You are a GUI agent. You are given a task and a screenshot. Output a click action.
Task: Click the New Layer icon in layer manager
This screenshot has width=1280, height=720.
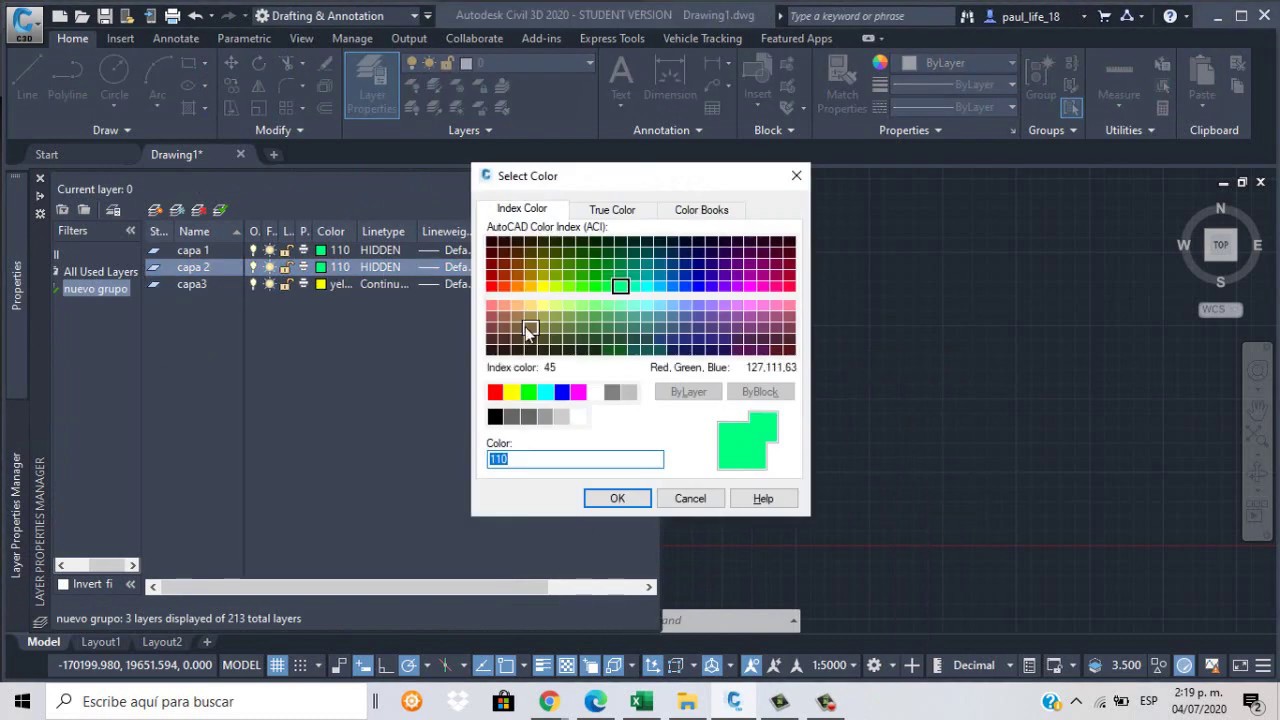[x=155, y=210]
